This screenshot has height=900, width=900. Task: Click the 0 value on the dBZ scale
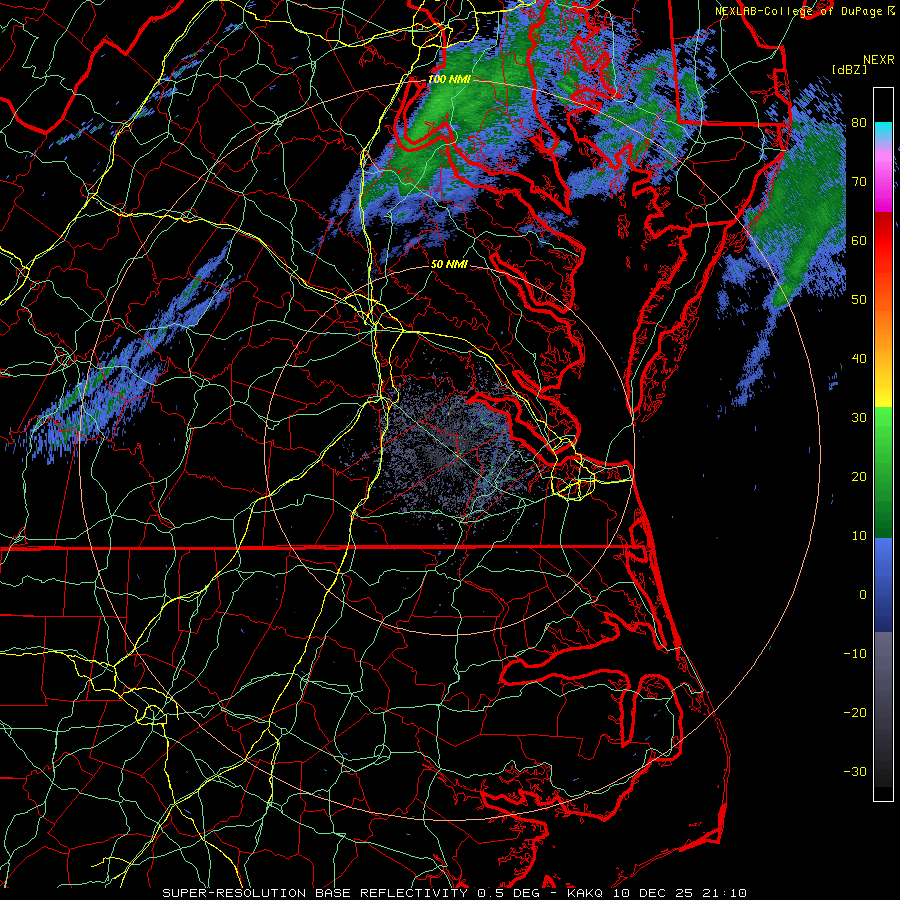[x=863, y=595]
